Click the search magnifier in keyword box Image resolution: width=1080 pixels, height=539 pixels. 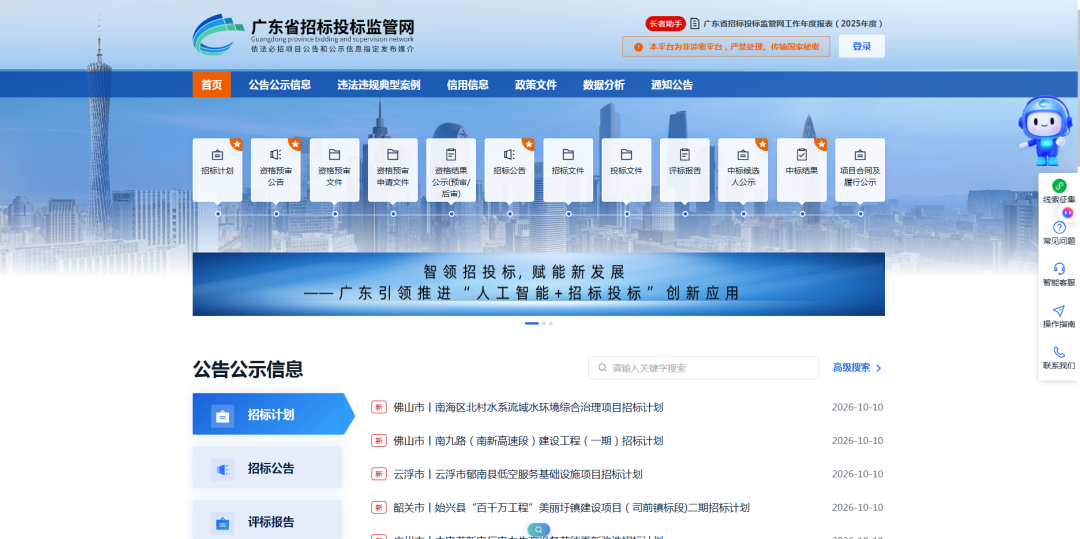point(603,368)
